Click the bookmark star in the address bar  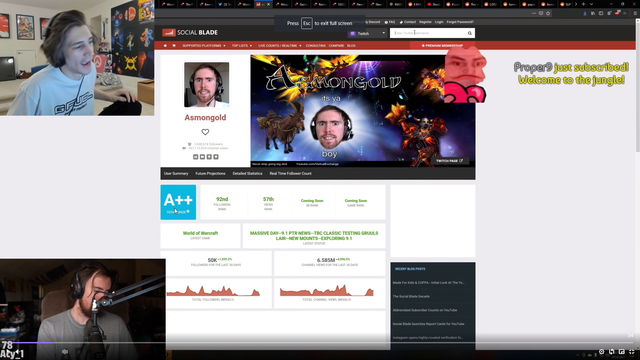(548, 13)
